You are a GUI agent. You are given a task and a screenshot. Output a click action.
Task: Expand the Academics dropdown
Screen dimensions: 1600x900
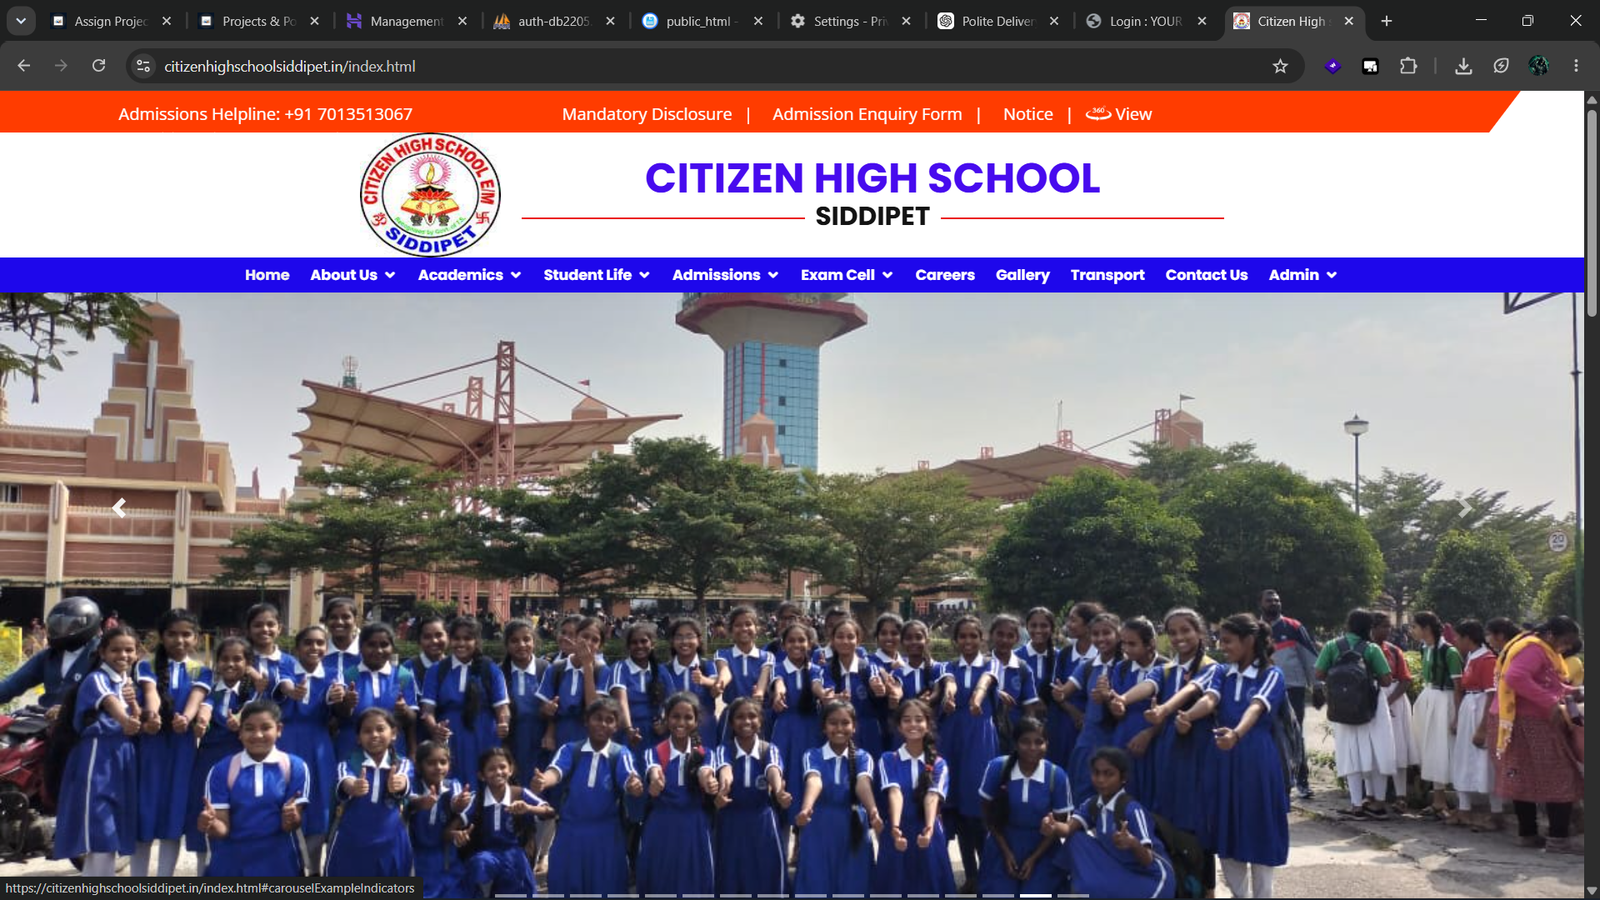tap(470, 275)
